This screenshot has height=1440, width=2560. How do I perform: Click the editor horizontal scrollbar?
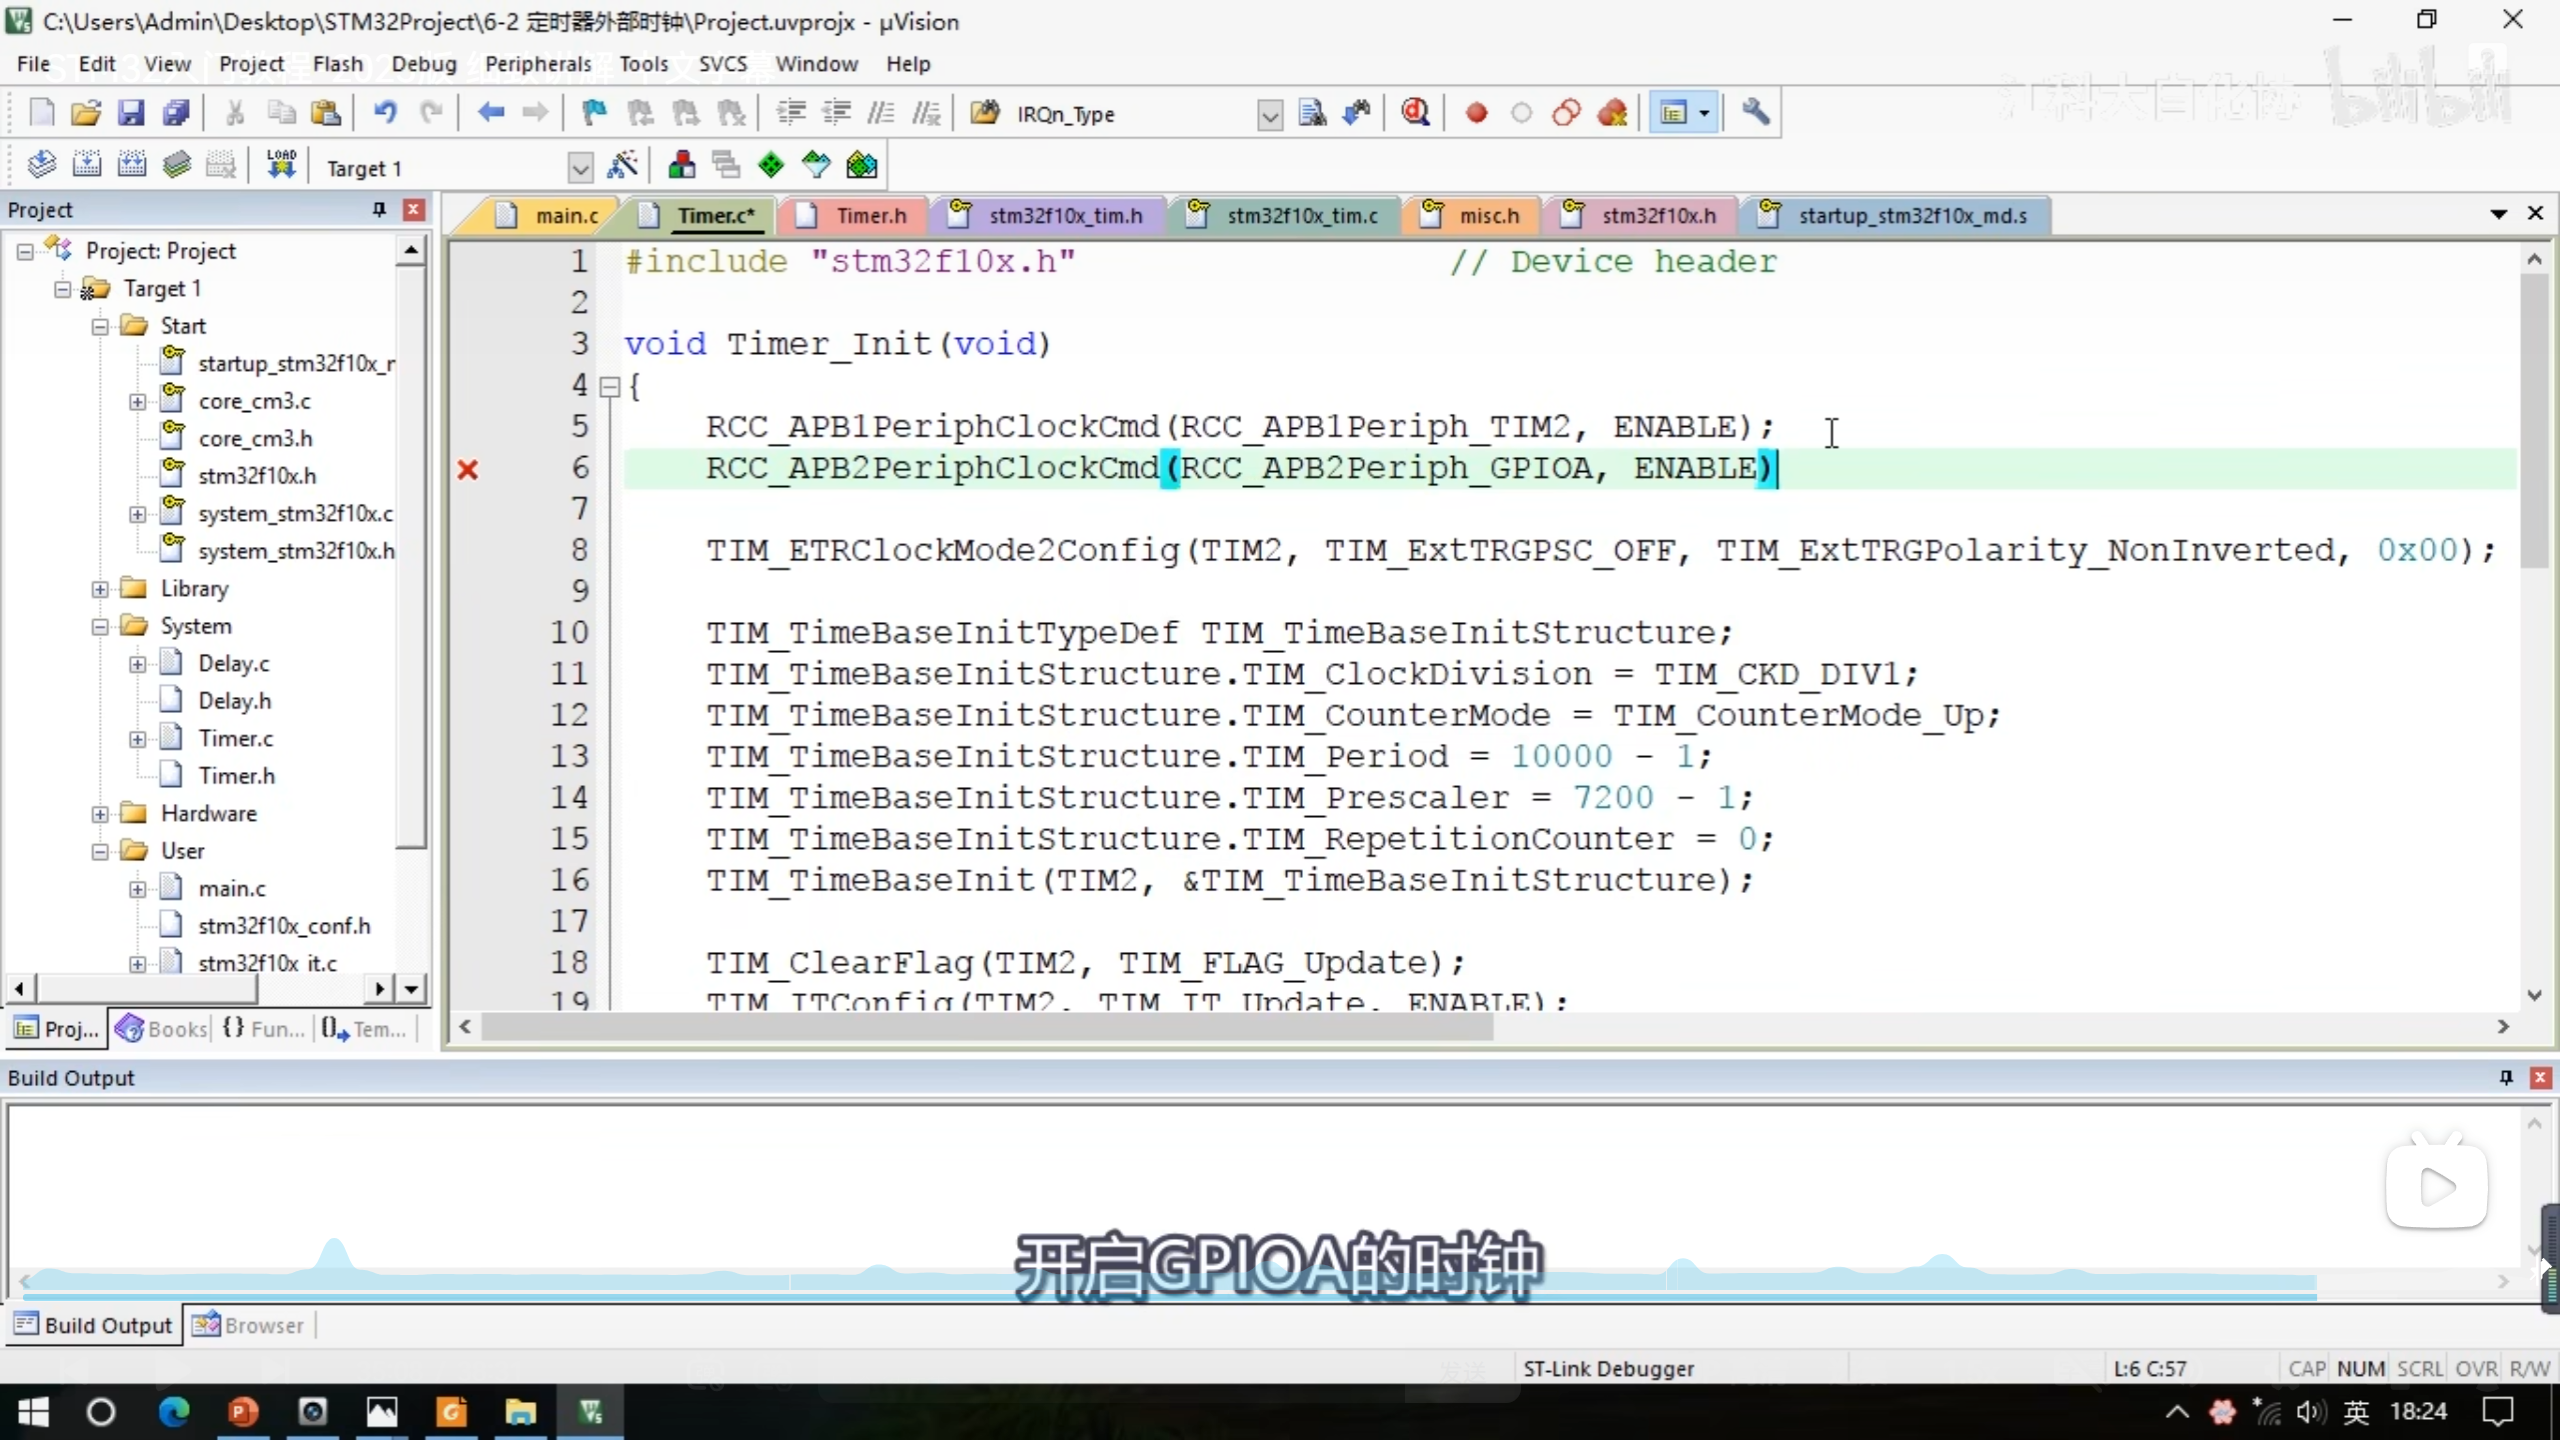[x=985, y=1027]
